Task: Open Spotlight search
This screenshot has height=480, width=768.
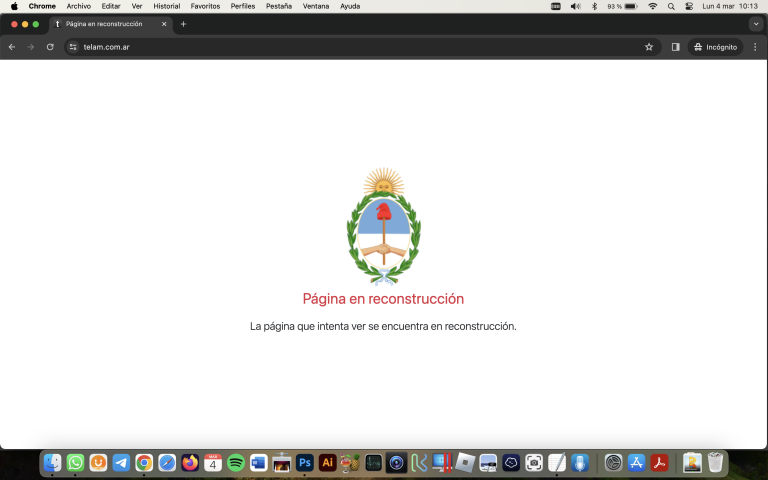Action: coord(671,6)
